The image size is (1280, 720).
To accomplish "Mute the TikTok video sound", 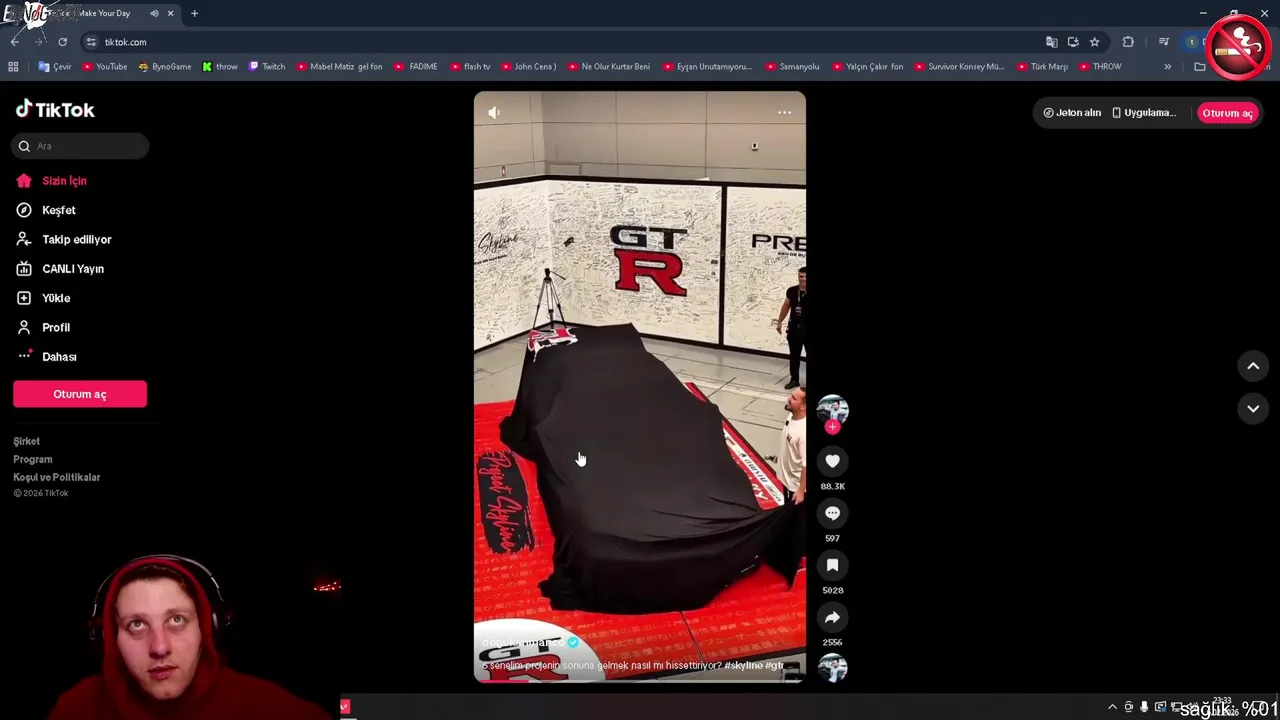I will (494, 113).
